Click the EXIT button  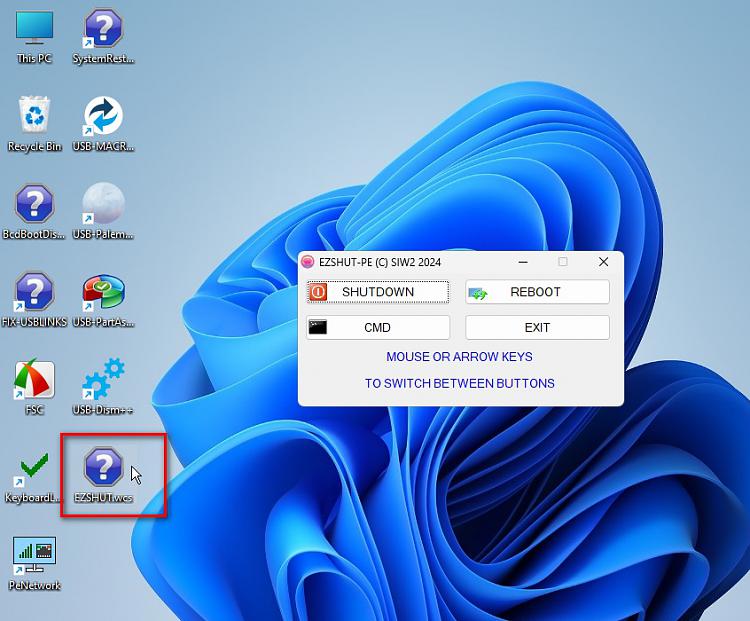[537, 328]
